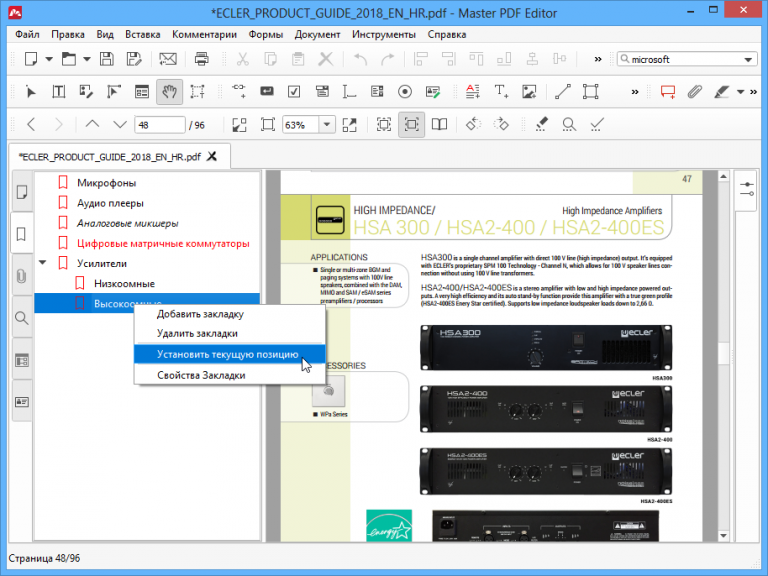Open the search box dropdown arrow

tap(747, 59)
